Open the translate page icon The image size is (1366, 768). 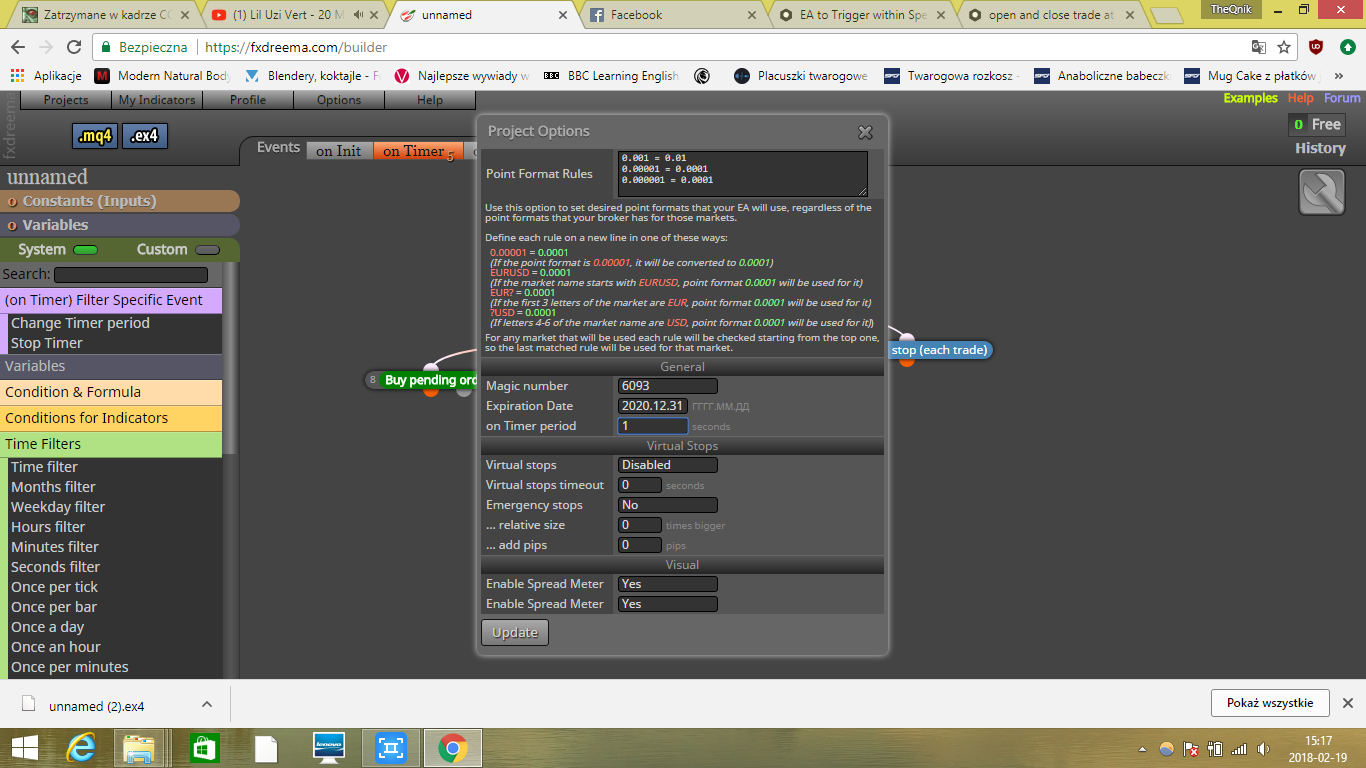[1259, 47]
